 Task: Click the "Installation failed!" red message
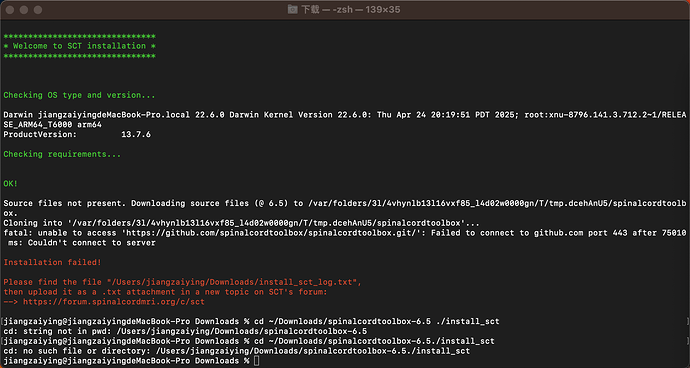coord(52,262)
